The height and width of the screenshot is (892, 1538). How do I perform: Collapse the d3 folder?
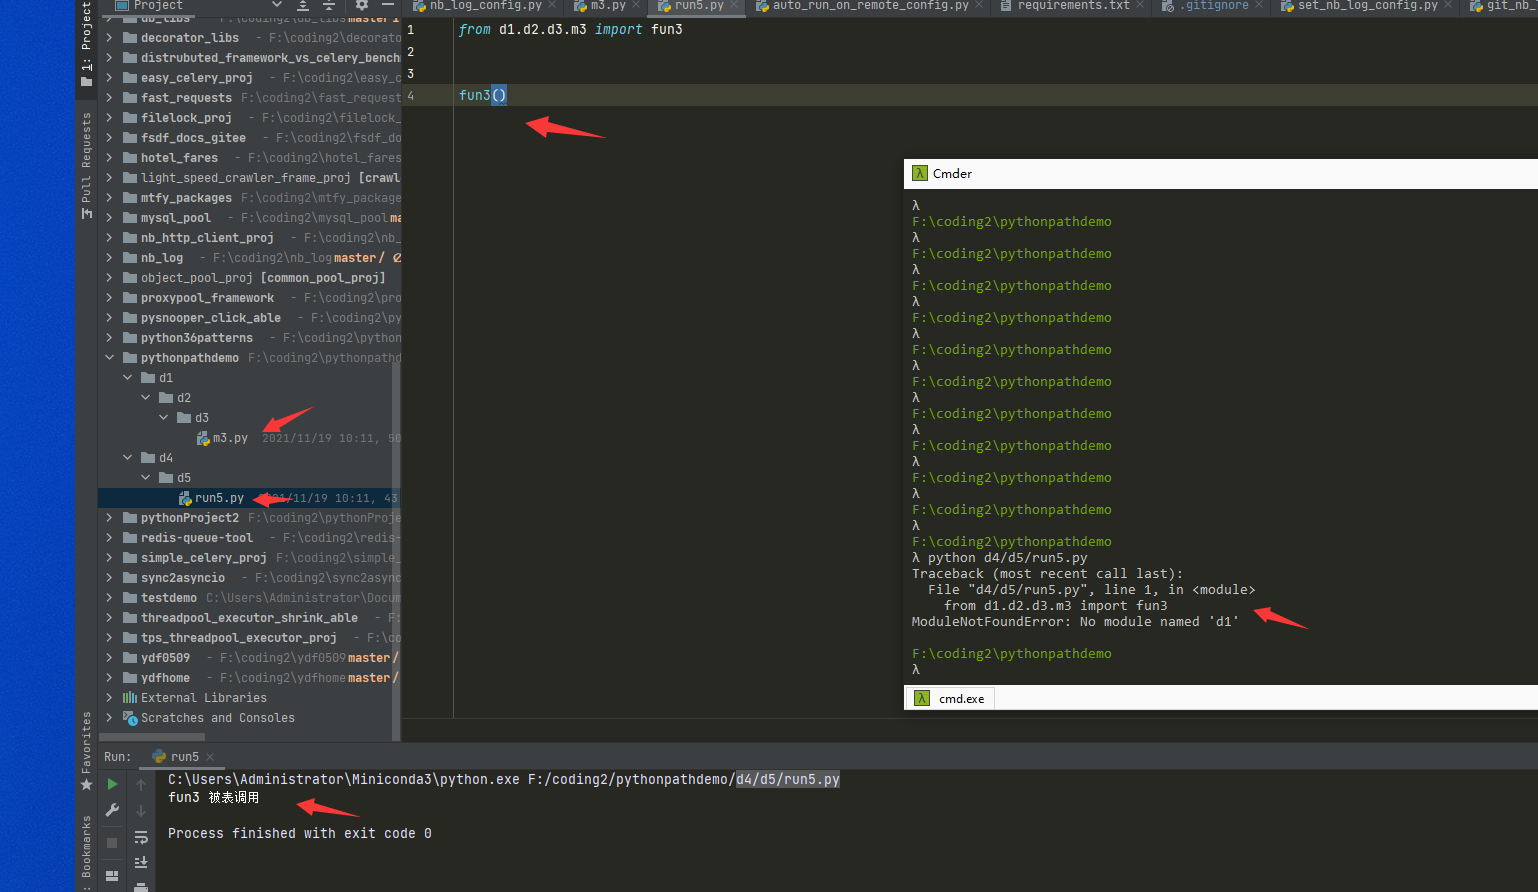(163, 418)
